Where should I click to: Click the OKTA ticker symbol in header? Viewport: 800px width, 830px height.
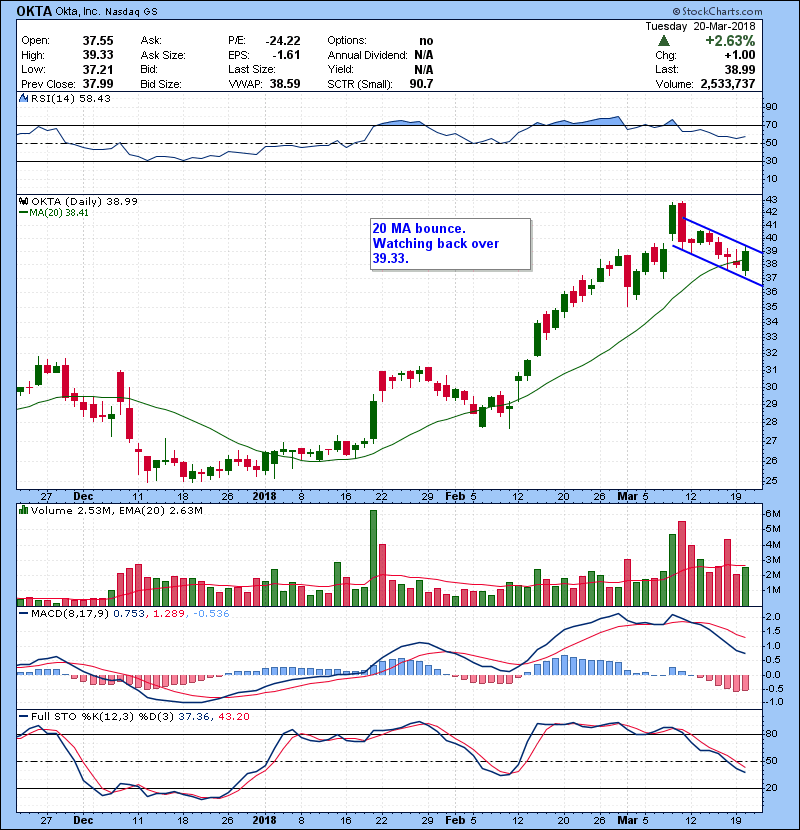click(33, 10)
